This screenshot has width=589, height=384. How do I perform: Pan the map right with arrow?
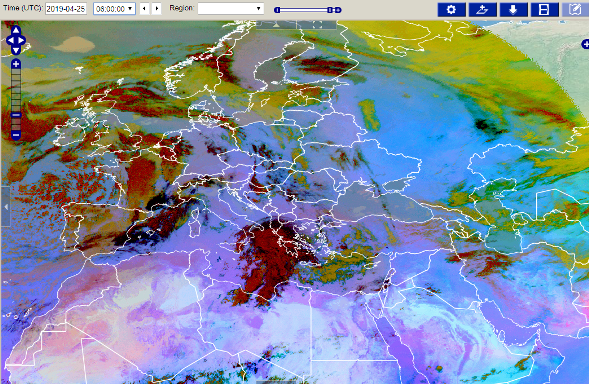click(x=21, y=40)
